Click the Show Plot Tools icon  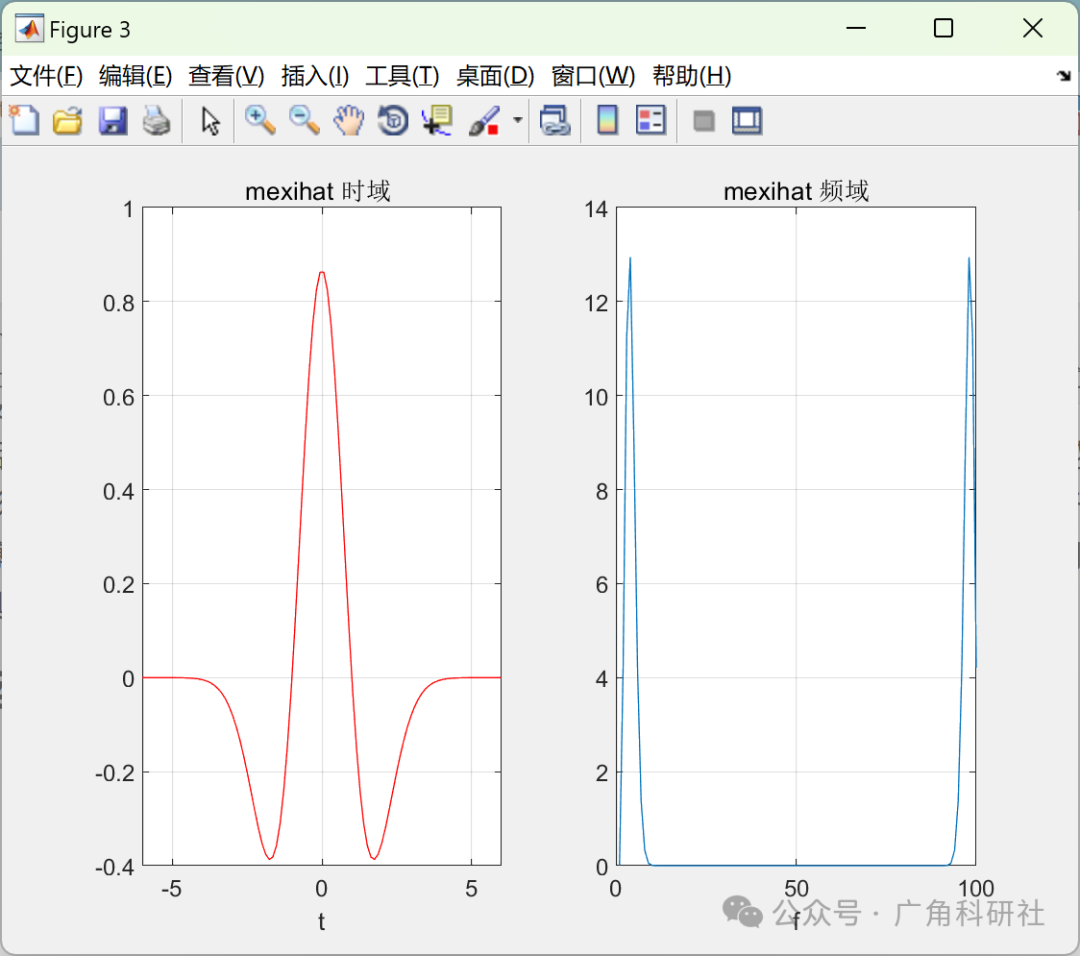(747, 121)
